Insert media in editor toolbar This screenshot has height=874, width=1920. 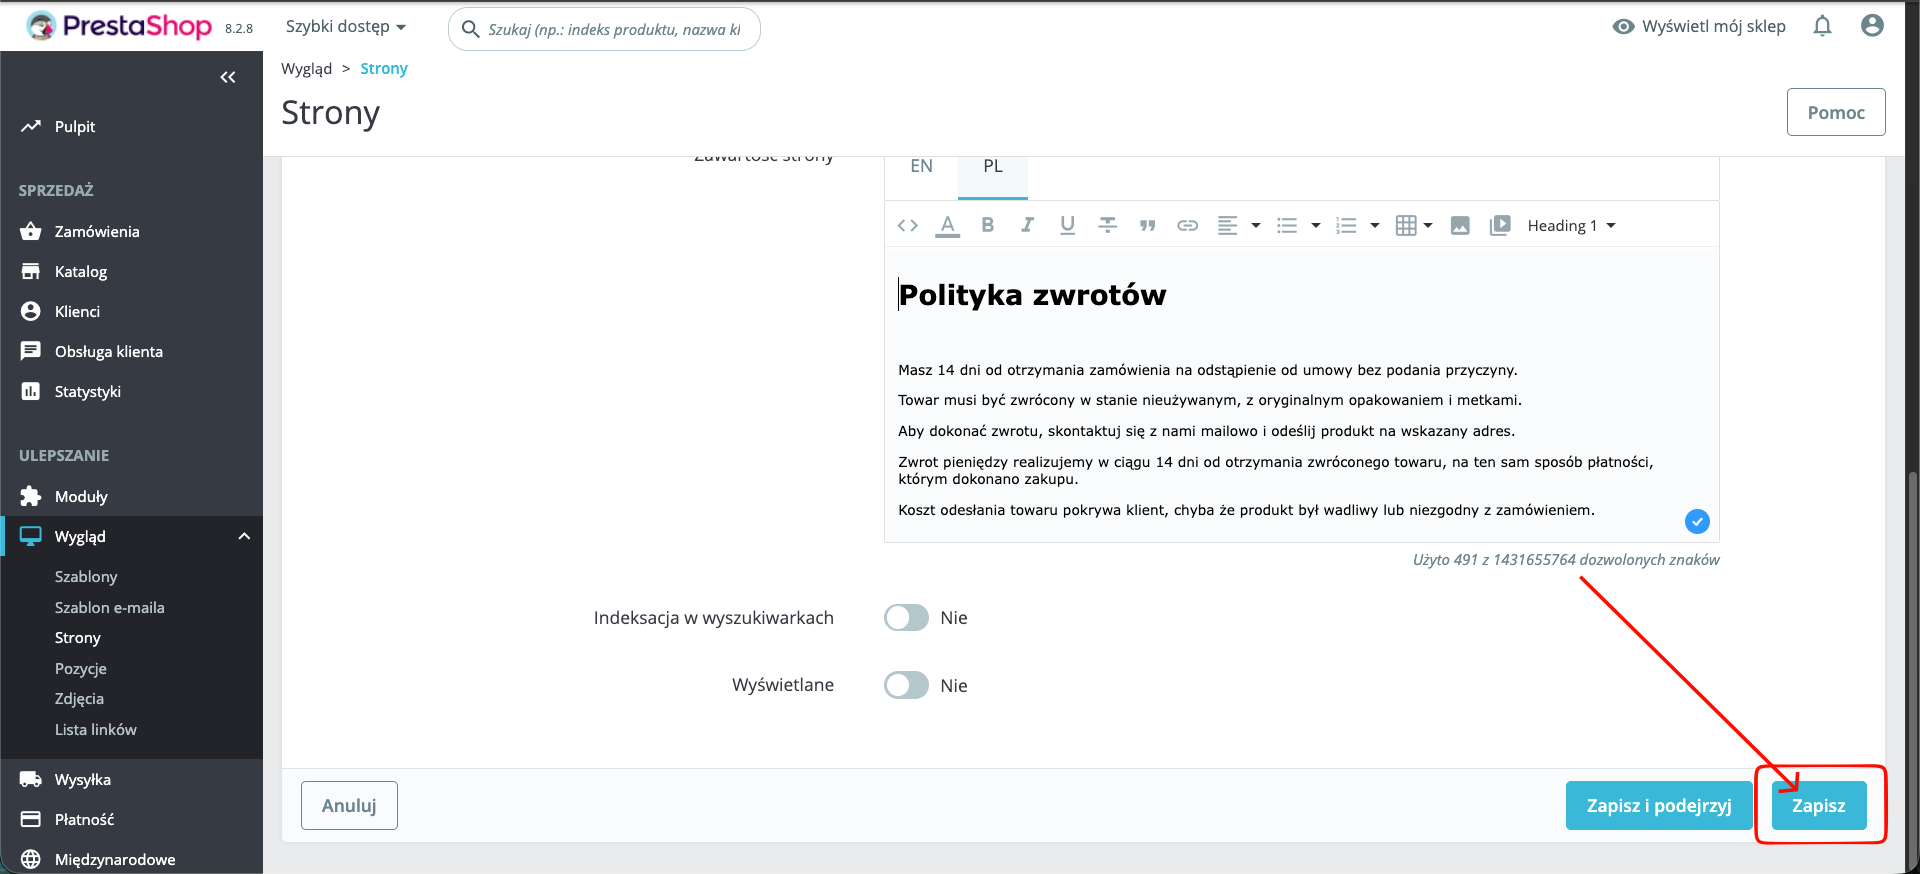coord(1500,225)
